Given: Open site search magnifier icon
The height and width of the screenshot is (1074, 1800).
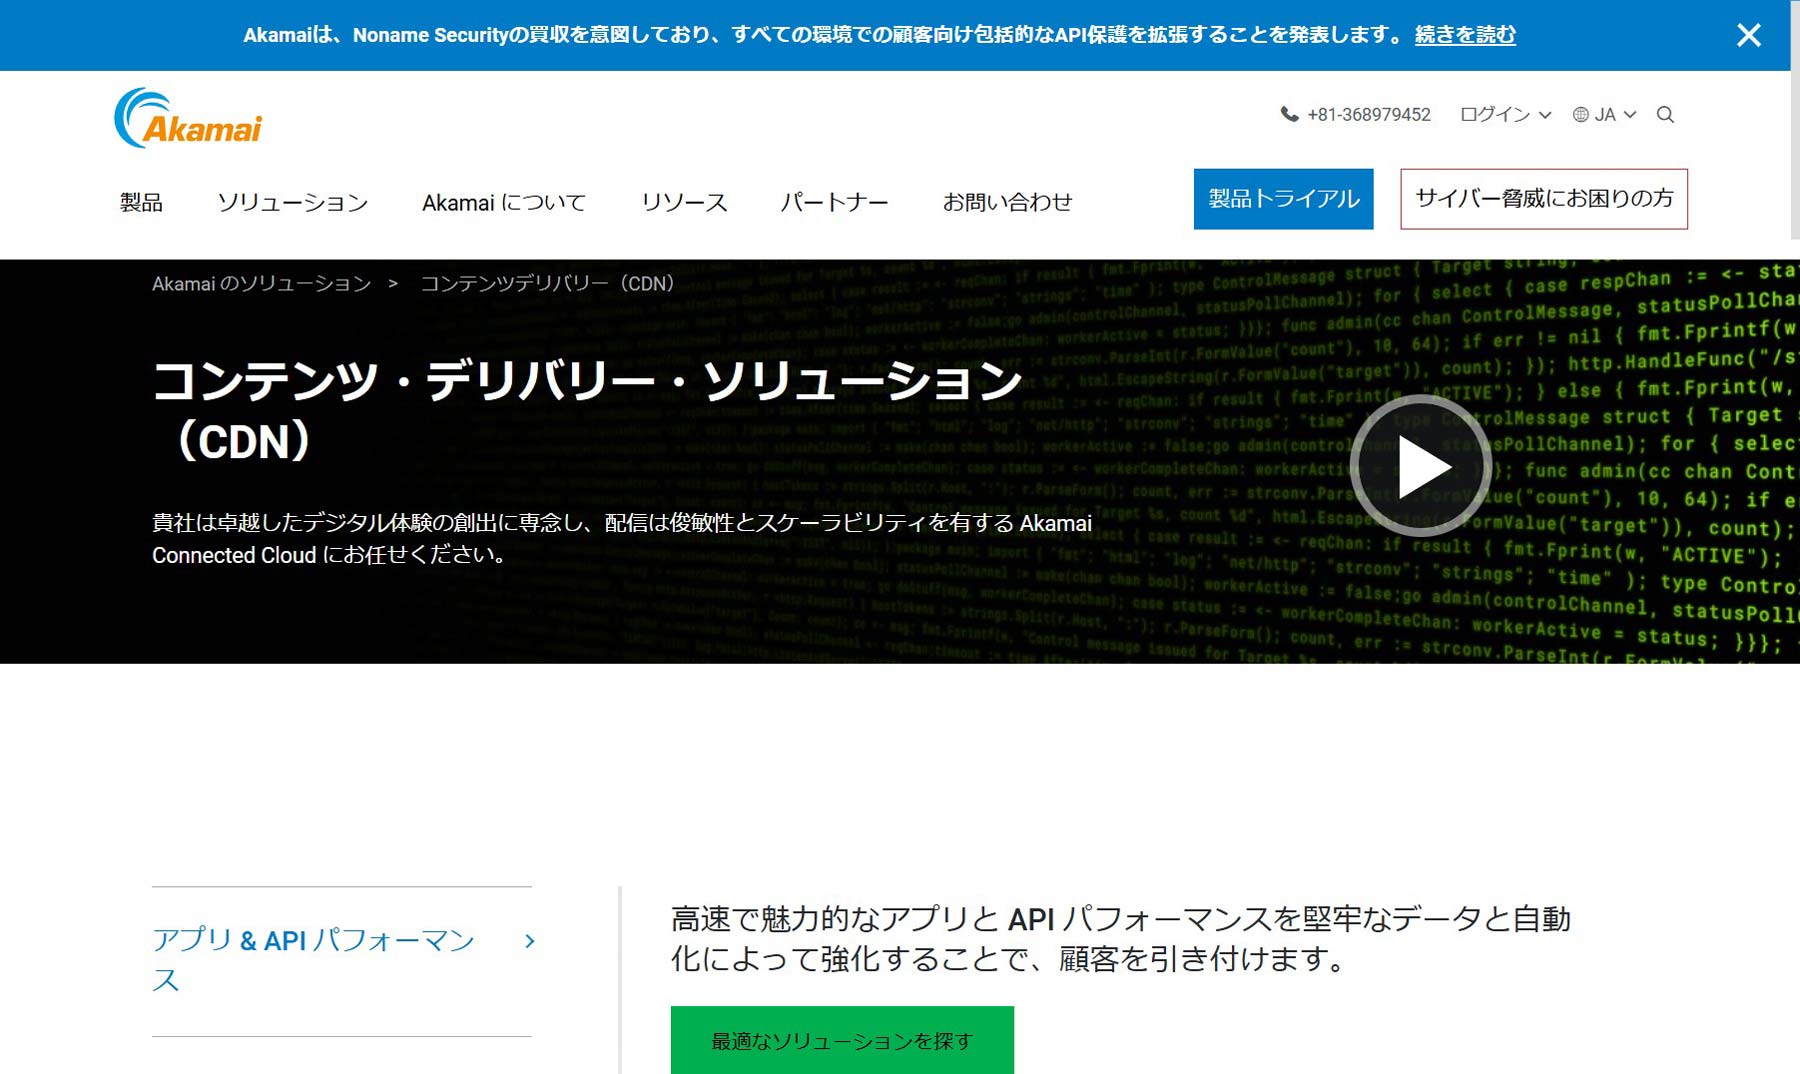Looking at the screenshot, I should tap(1665, 114).
